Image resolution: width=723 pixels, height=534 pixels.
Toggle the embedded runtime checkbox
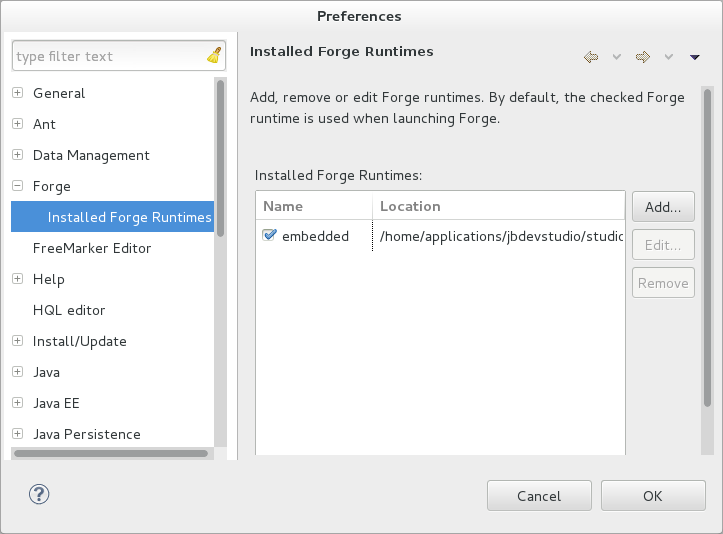pos(269,236)
